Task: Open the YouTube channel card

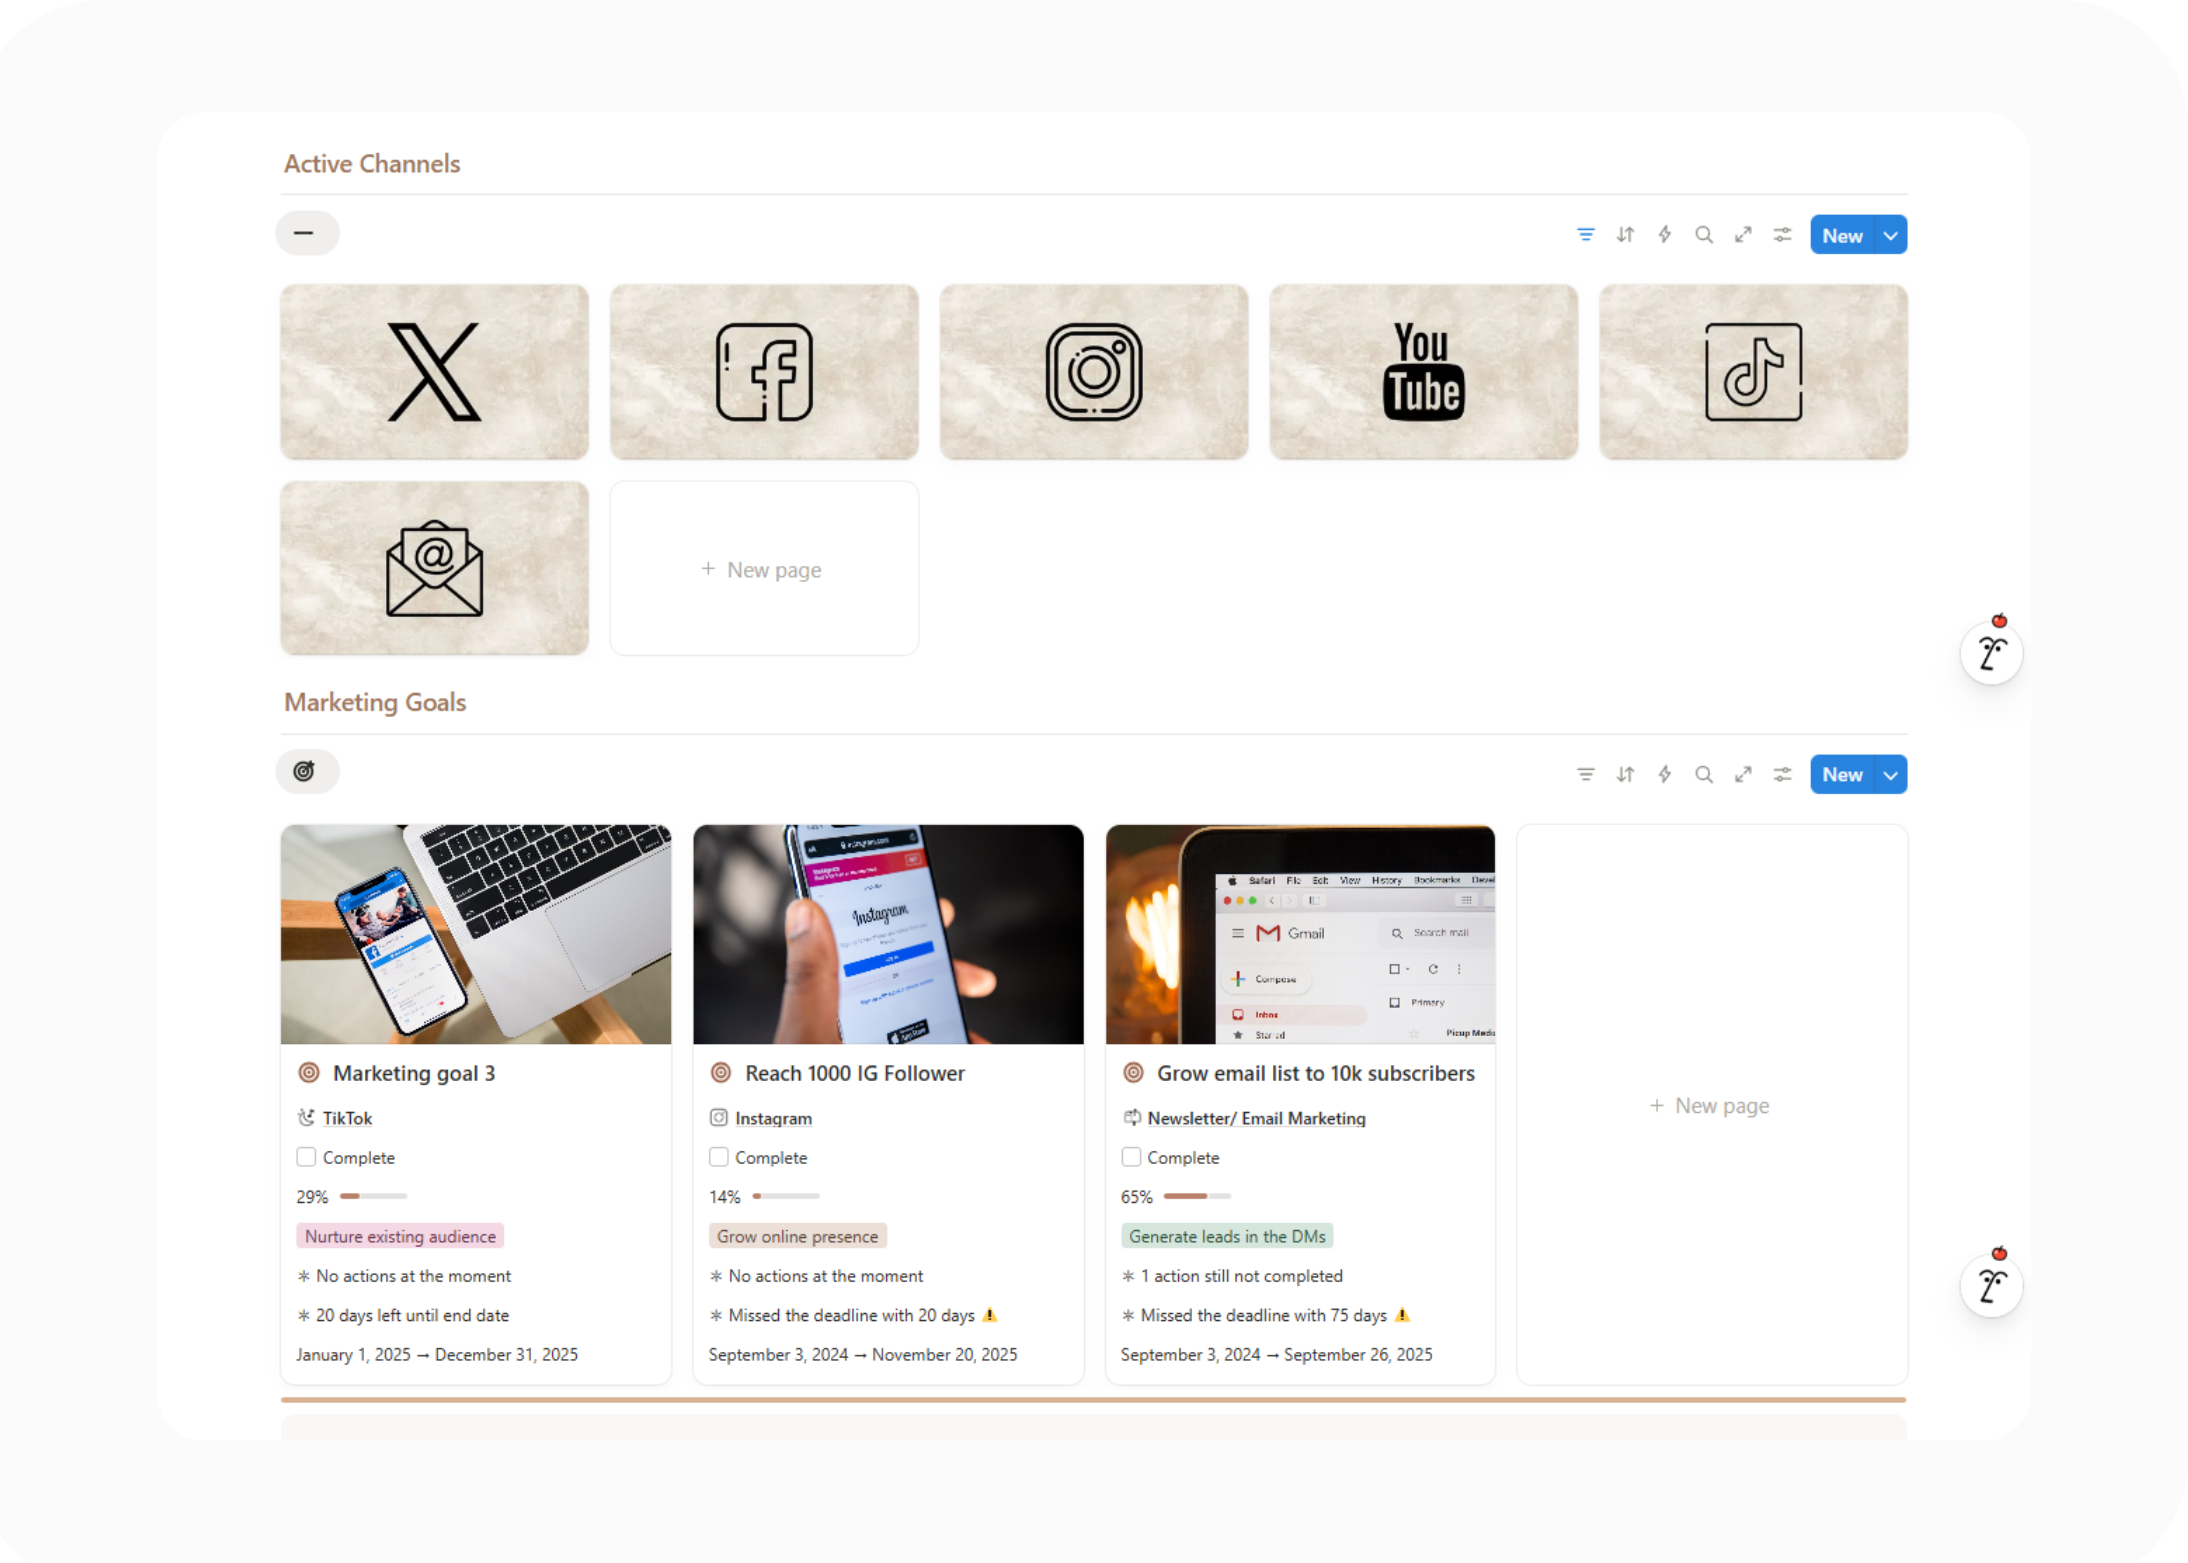Action: (1422, 372)
